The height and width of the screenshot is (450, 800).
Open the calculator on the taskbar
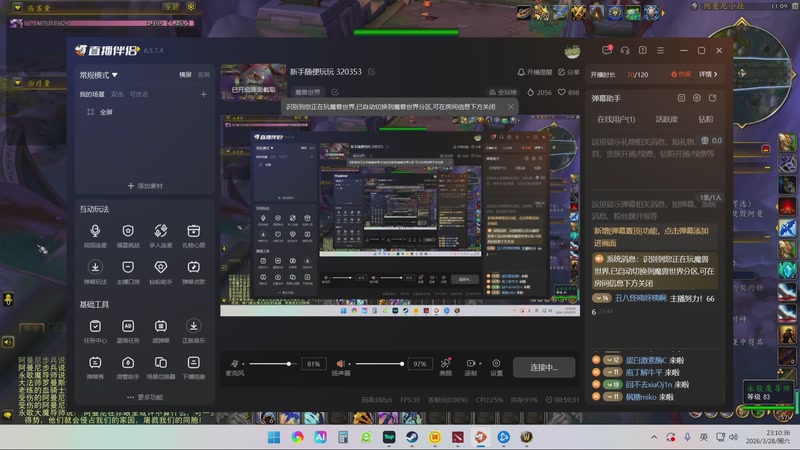tap(343, 437)
